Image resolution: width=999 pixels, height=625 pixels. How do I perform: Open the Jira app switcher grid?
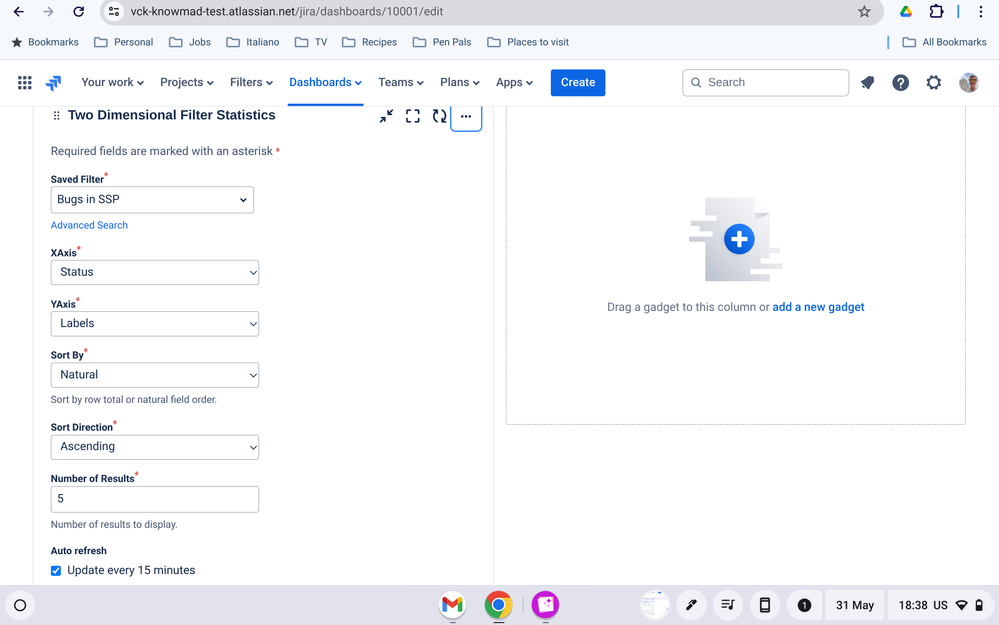tap(25, 82)
